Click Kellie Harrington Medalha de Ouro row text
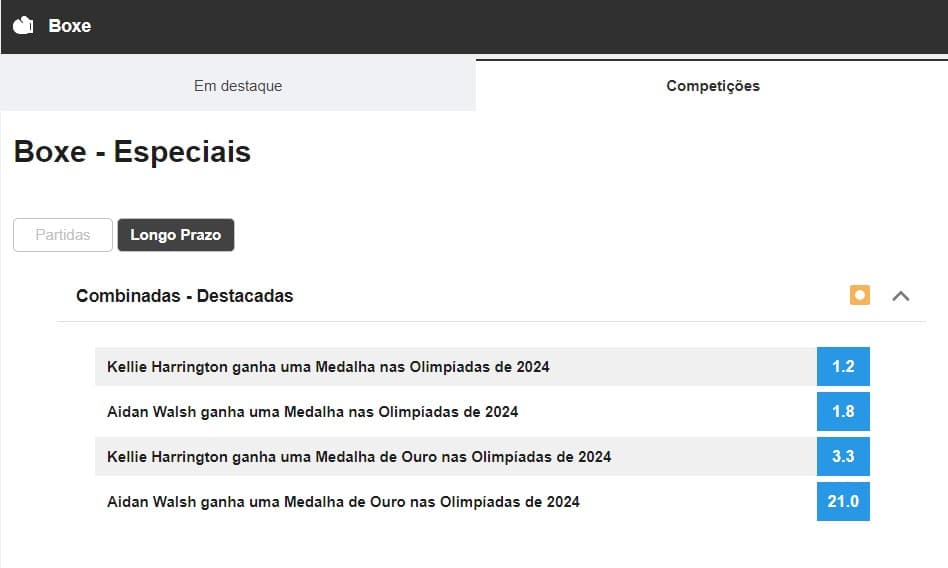Screen dimensions: 948x568 pos(359,457)
